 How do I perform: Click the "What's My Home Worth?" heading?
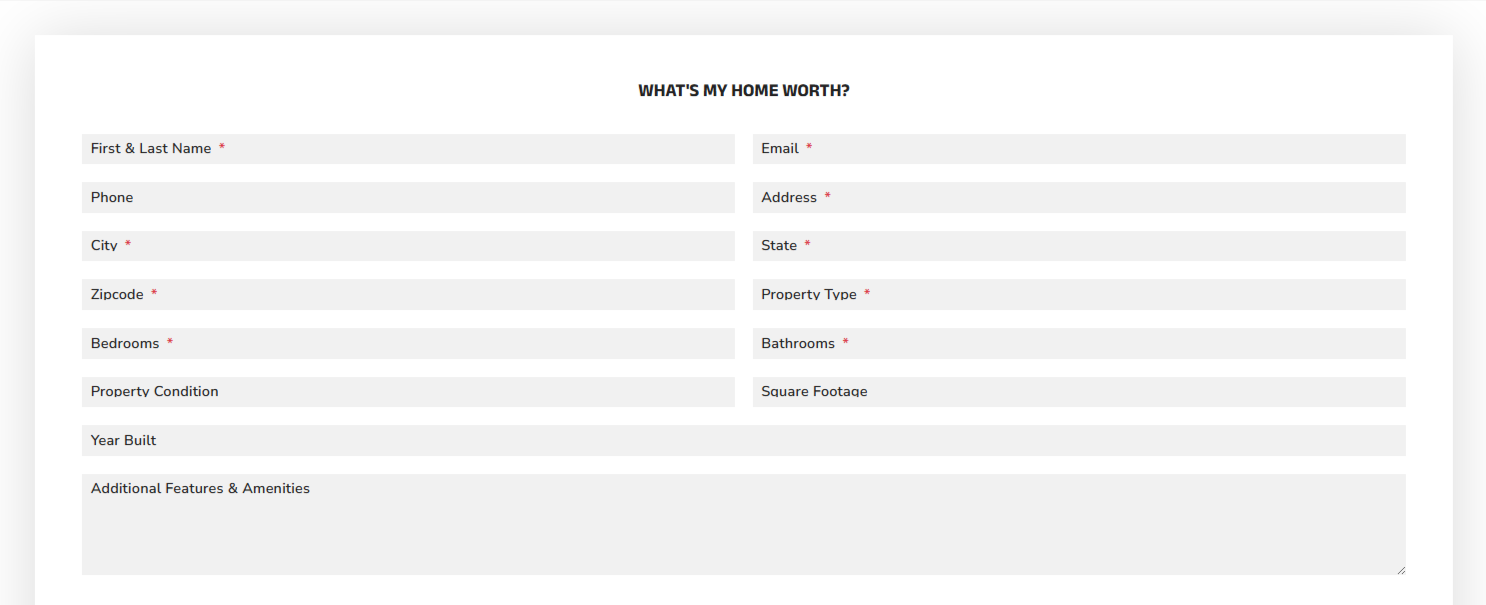(744, 91)
